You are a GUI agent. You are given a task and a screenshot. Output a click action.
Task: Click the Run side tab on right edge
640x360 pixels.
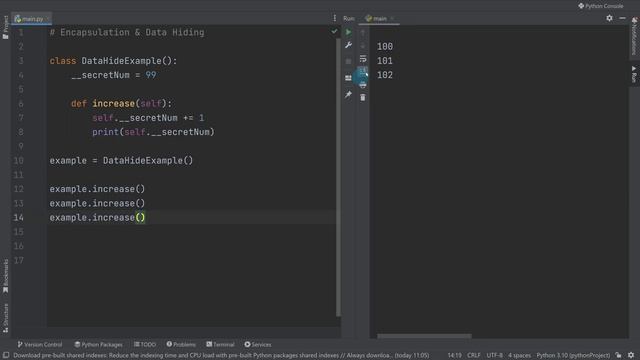[x=634, y=74]
